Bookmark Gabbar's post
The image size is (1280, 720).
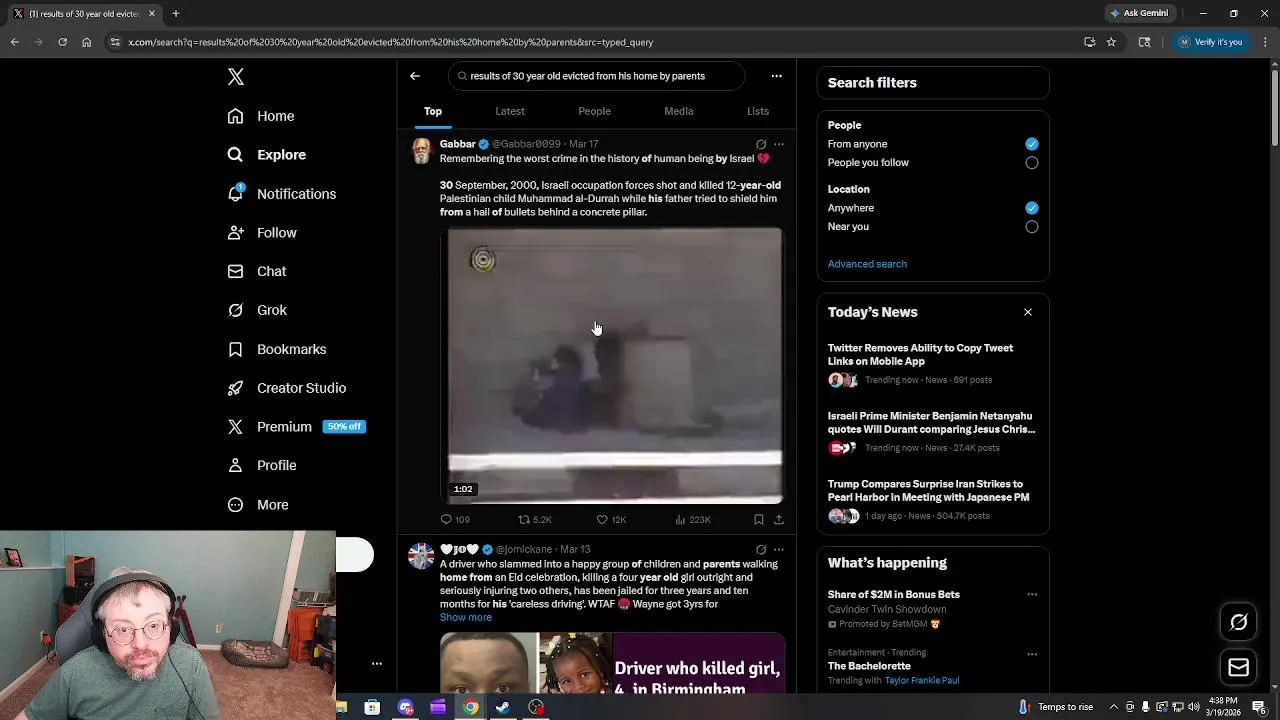759,520
